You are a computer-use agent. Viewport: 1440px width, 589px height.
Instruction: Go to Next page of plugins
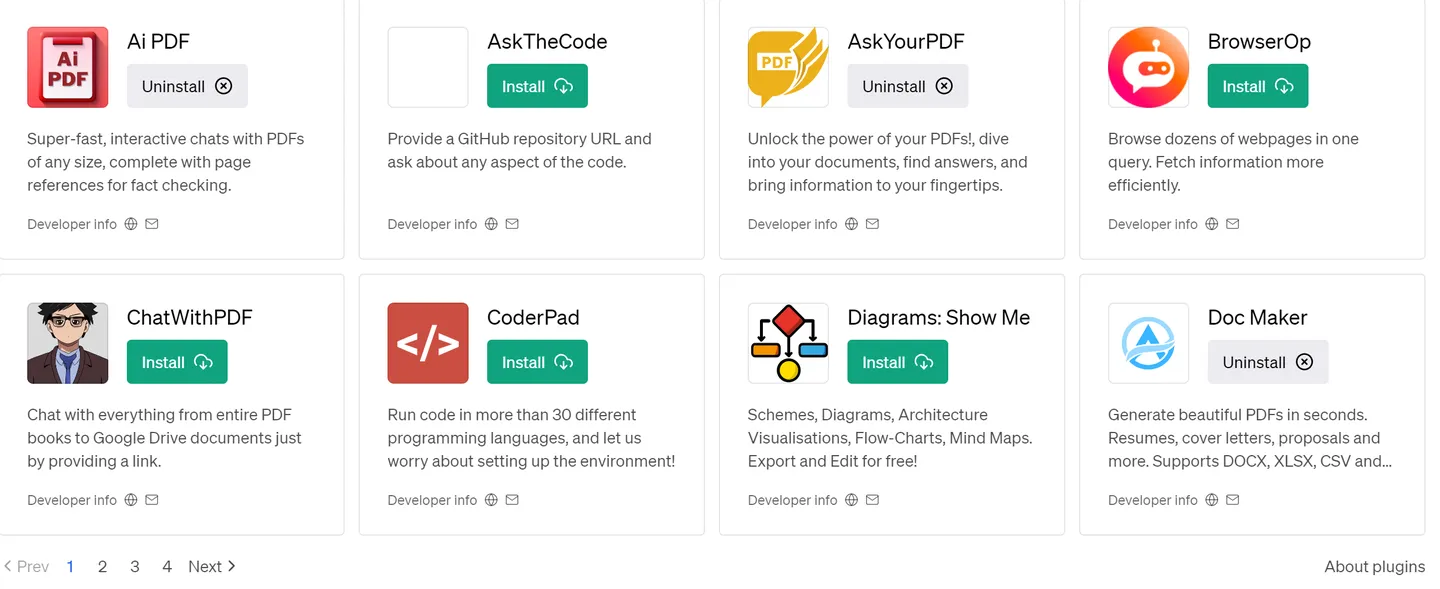[x=212, y=566]
